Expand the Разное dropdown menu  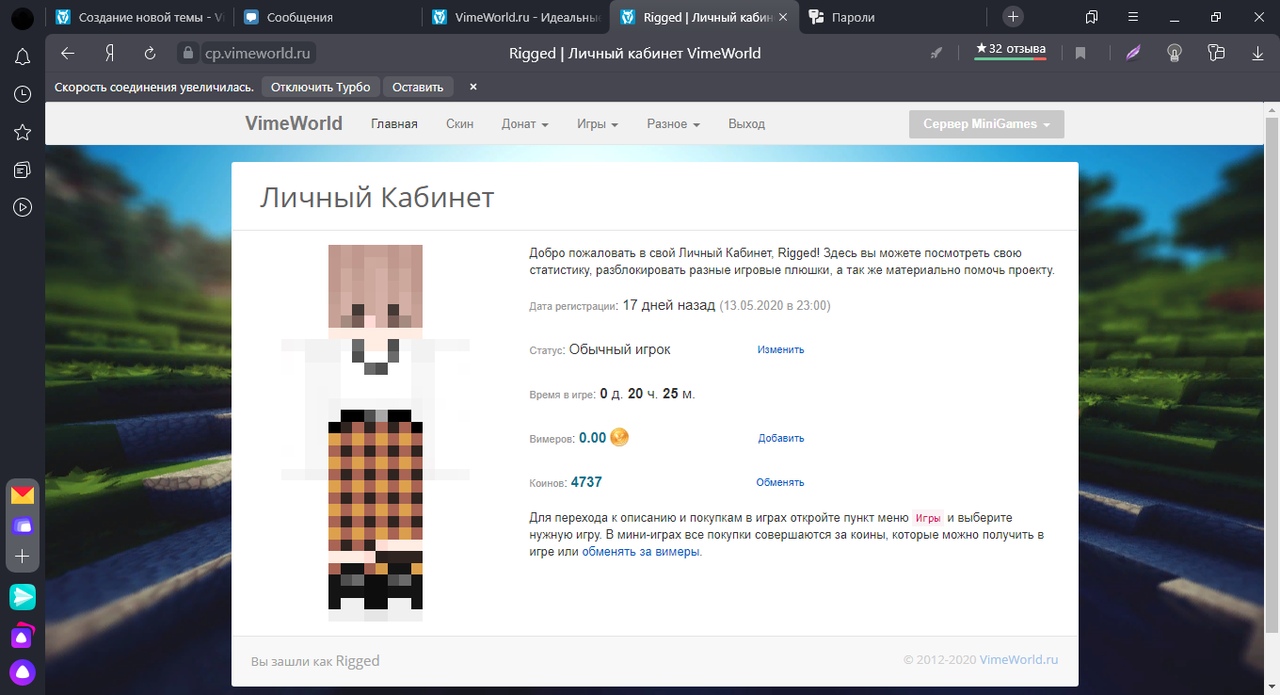[673, 124]
